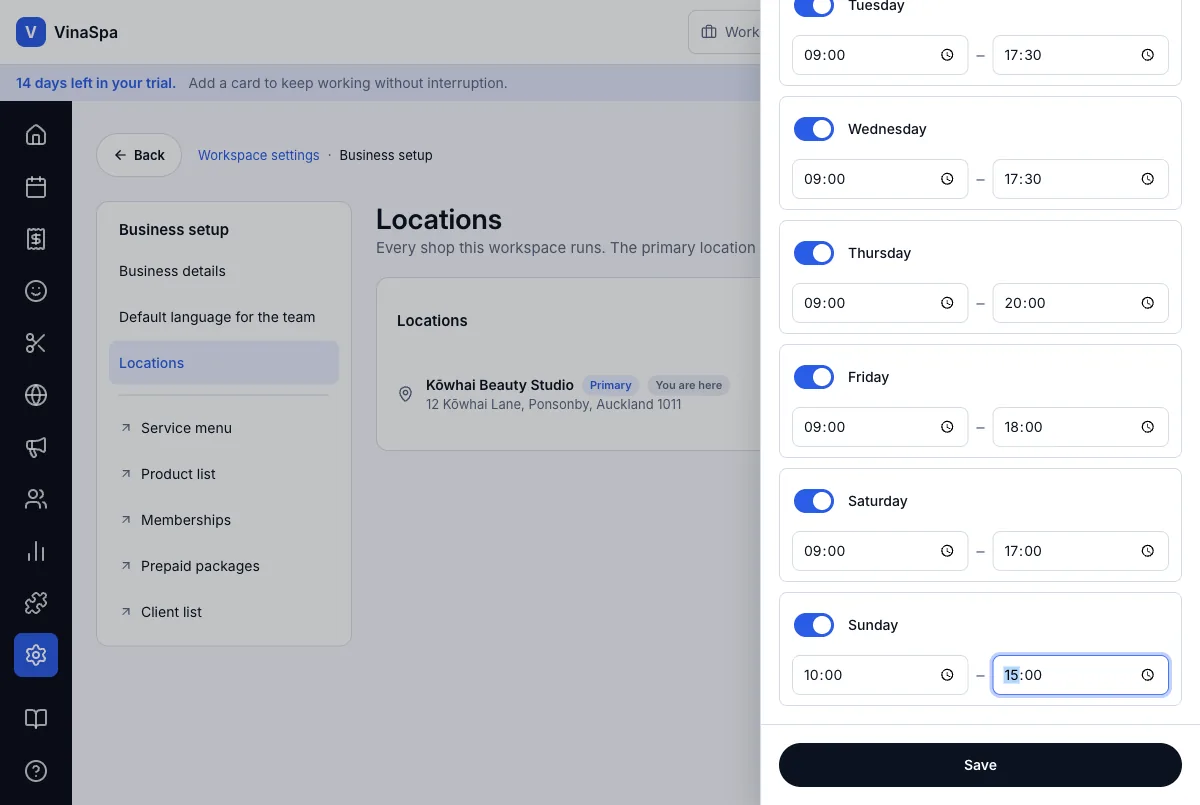
Task: Open the clock picker for Friday closing time
Action: click(1148, 427)
